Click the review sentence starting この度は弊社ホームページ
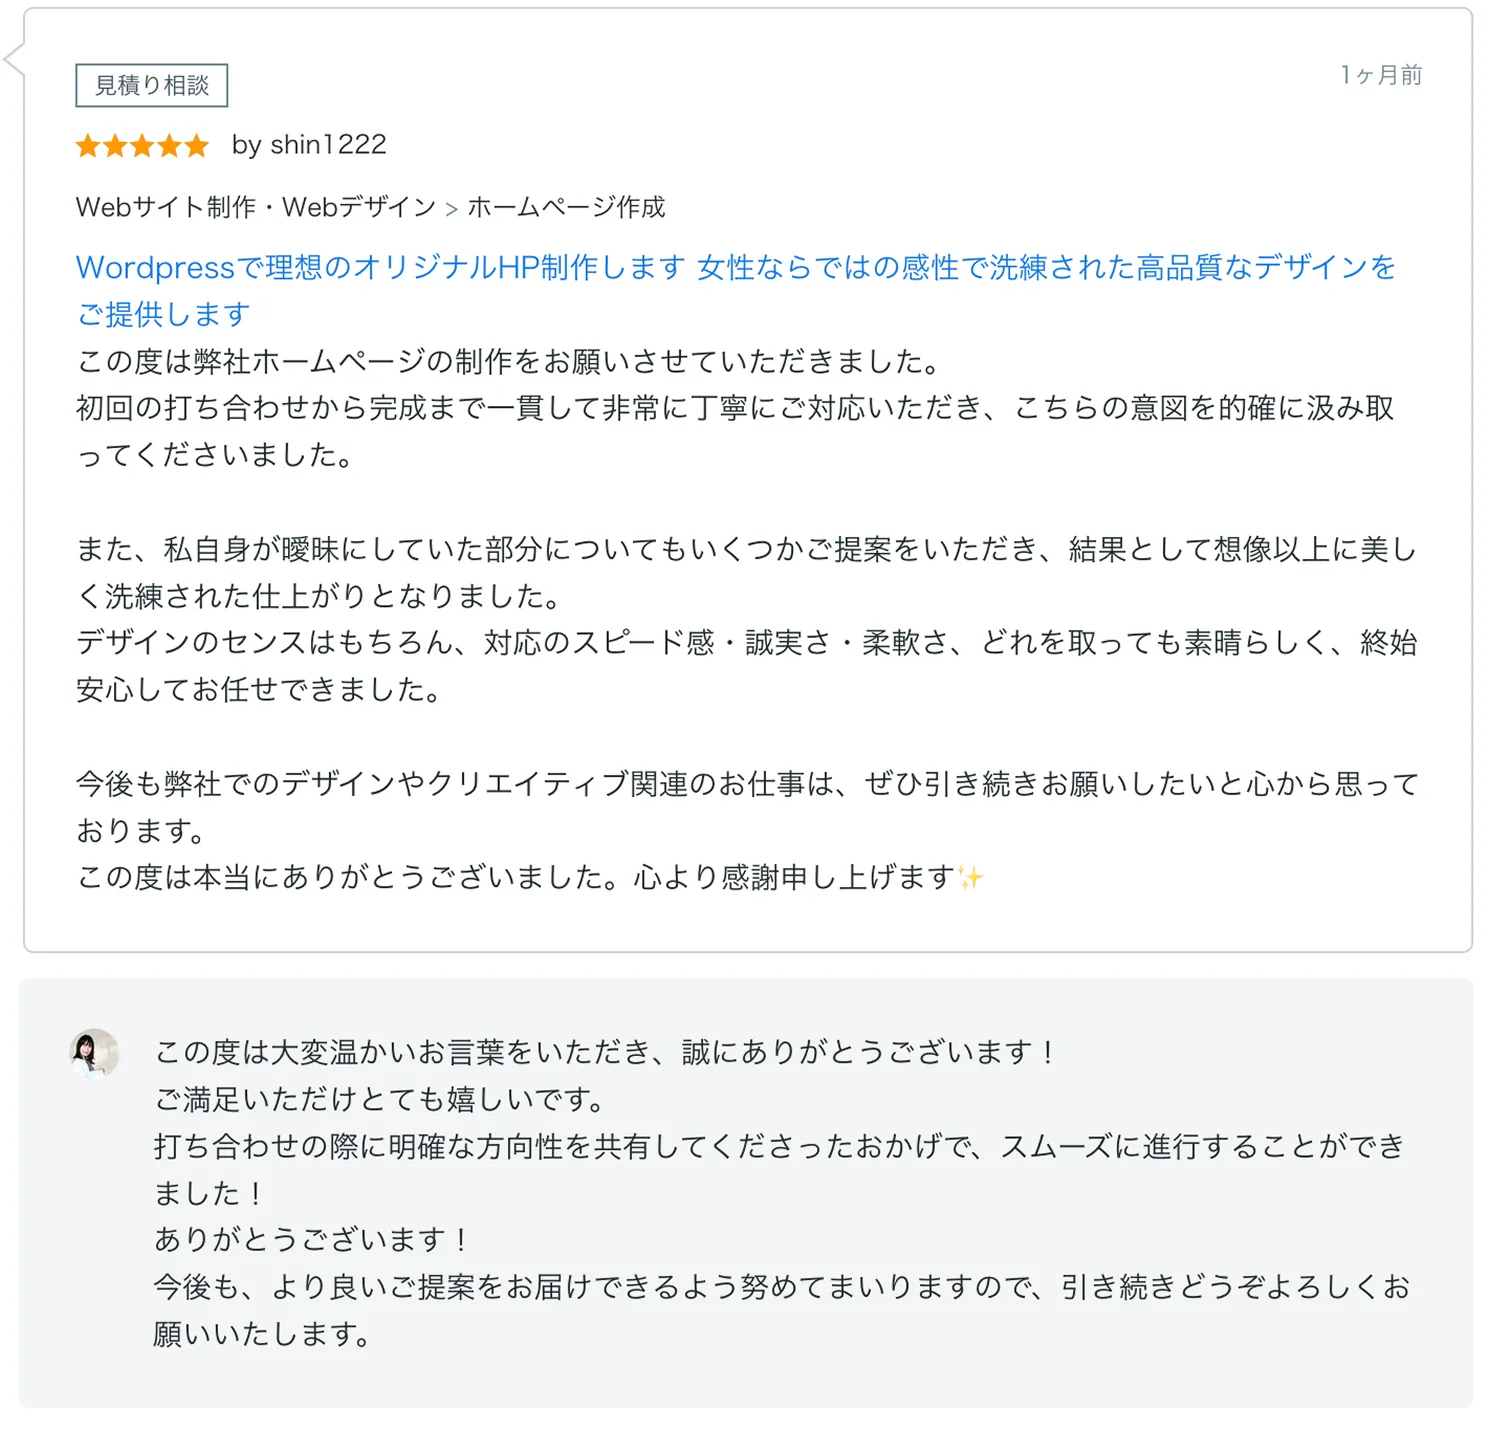 pos(510,361)
